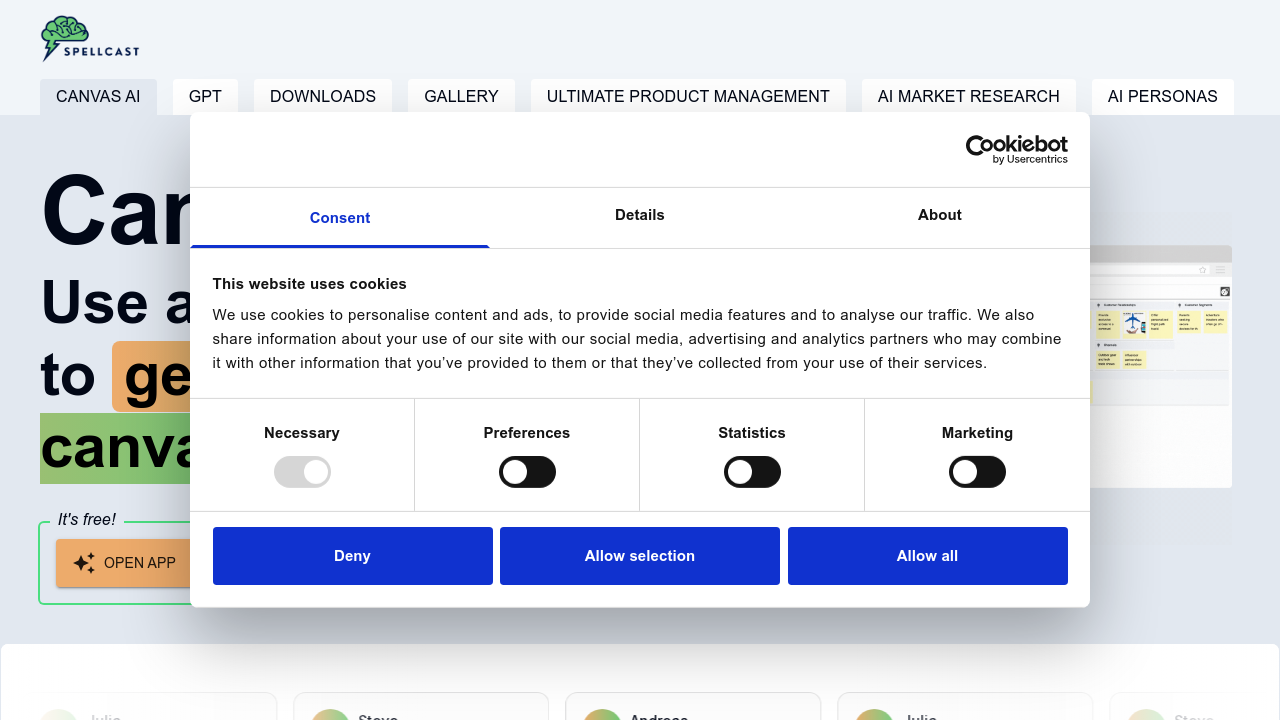Screen dimensions: 1280x720
Task: Click the canvas app preview screenshot
Action: click(x=1160, y=366)
